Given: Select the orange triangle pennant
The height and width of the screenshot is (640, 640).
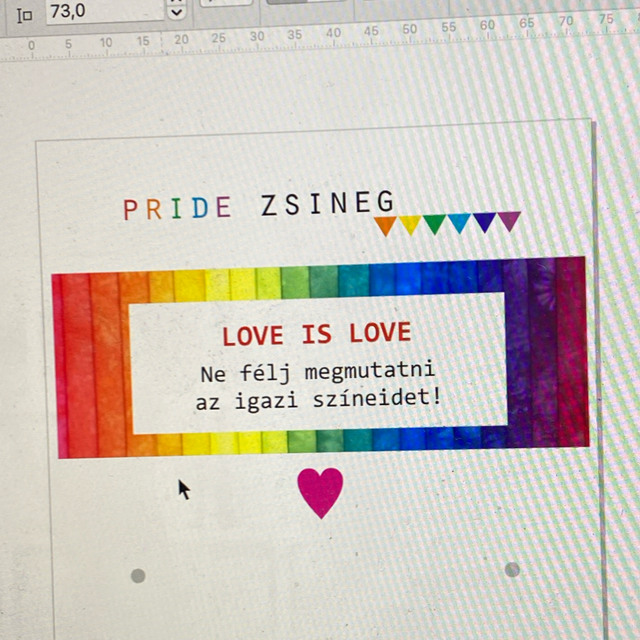Looking at the screenshot, I should [385, 226].
